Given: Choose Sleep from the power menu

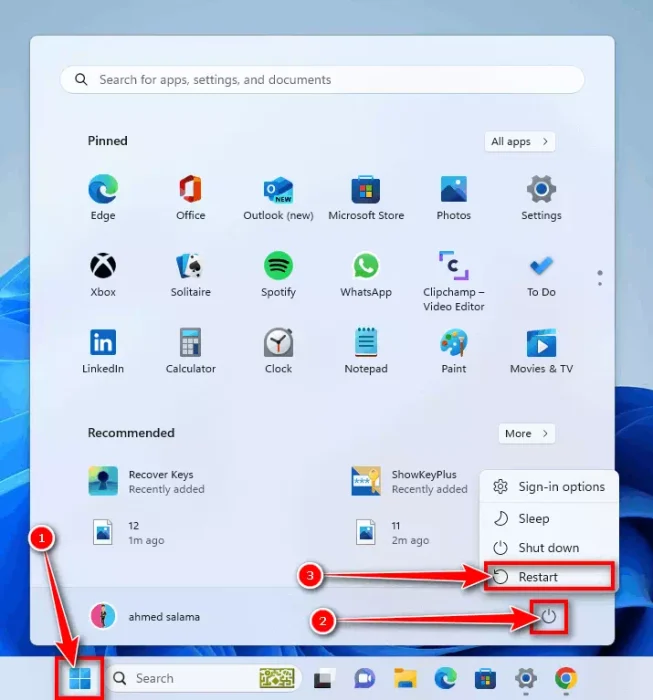Looking at the screenshot, I should pos(549,519).
